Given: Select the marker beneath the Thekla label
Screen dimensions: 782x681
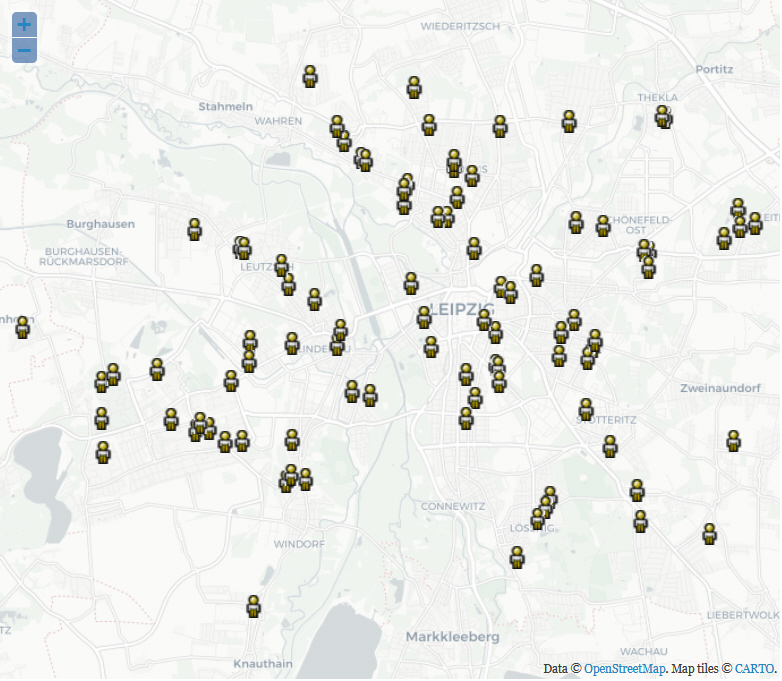Looking at the screenshot, I should coord(662,116).
